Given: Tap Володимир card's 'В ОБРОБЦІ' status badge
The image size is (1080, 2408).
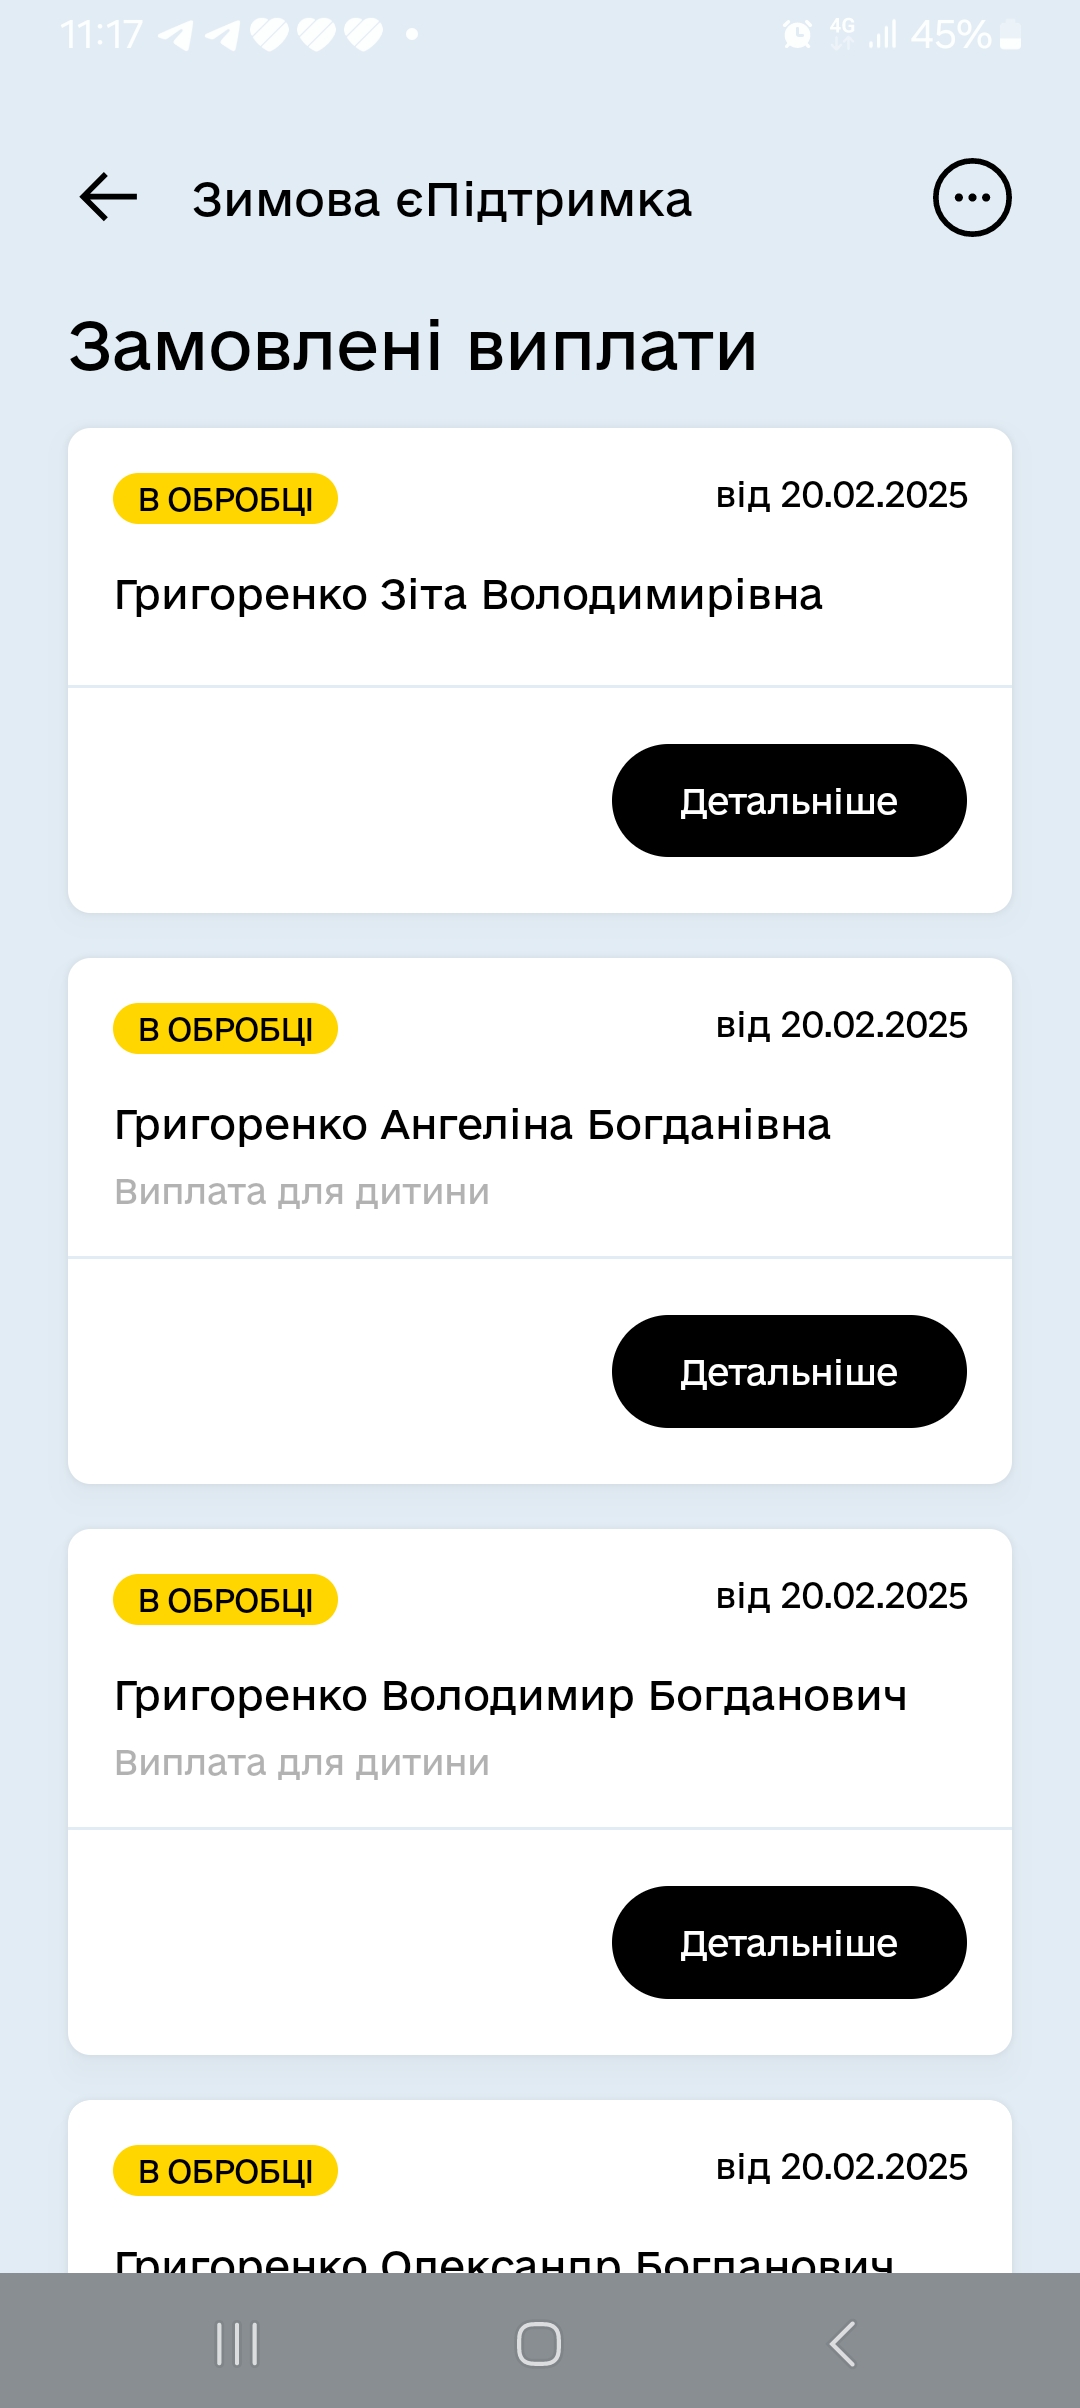Looking at the screenshot, I should 225,1600.
